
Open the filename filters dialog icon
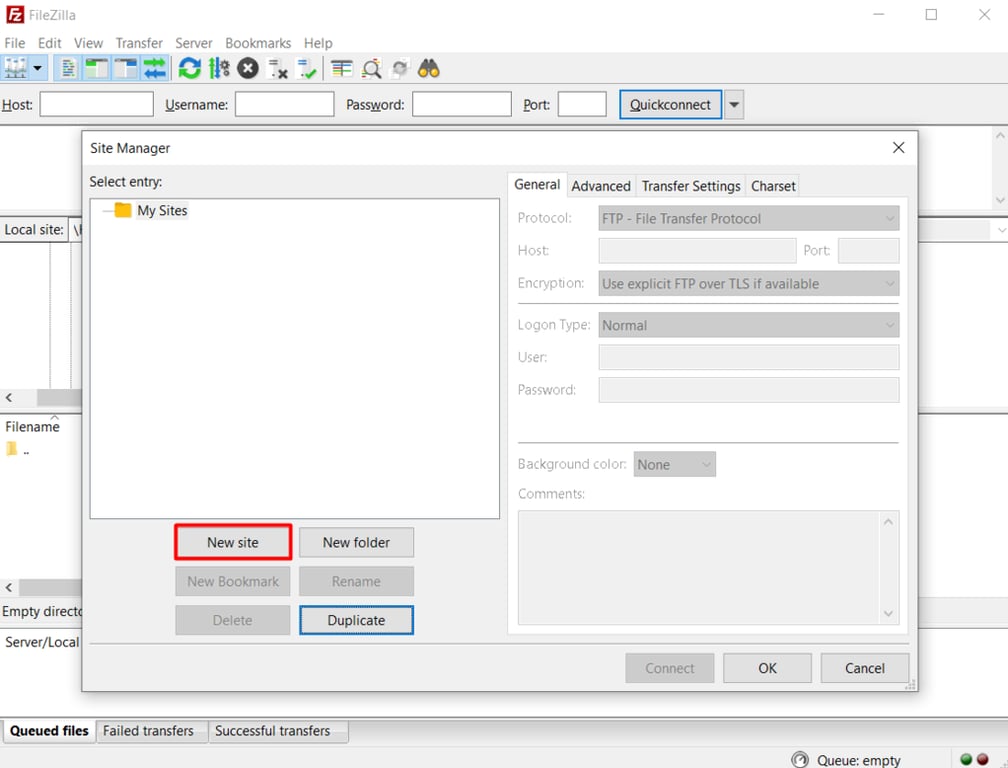click(x=341, y=68)
